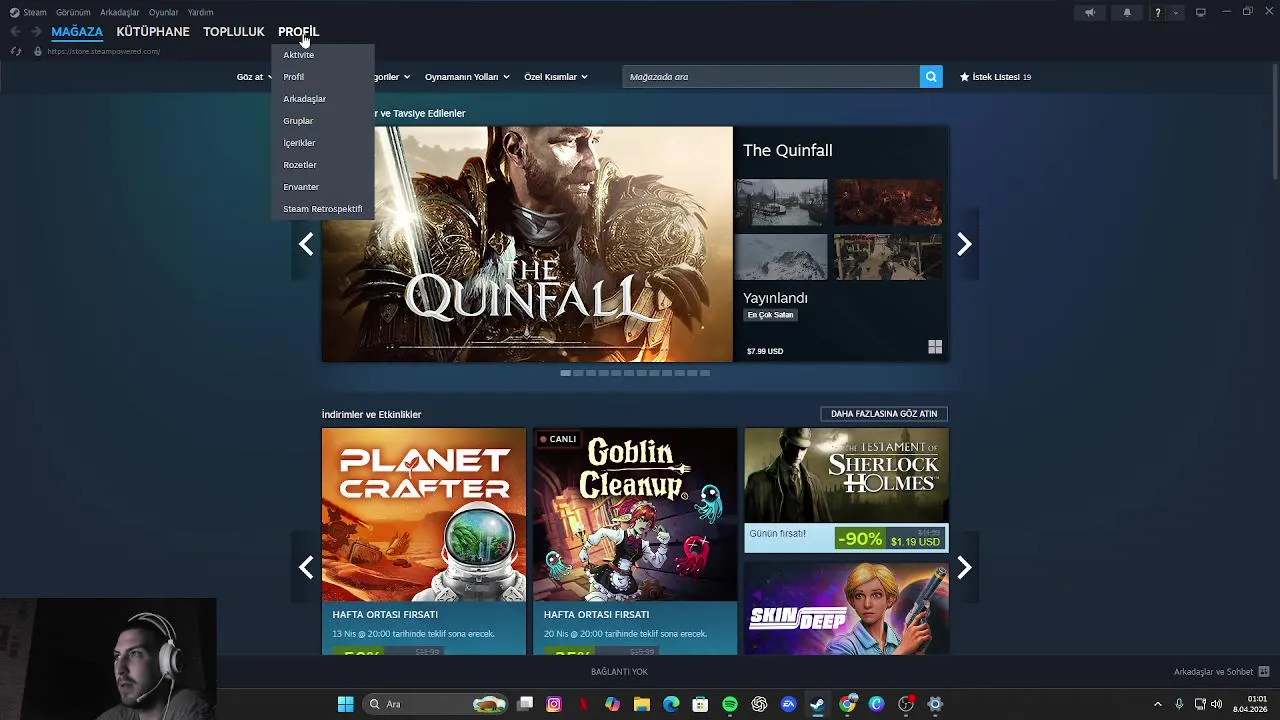The width and height of the screenshot is (1280, 720).
Task: Switch to Big Picture mode icon
Action: coord(1201,12)
